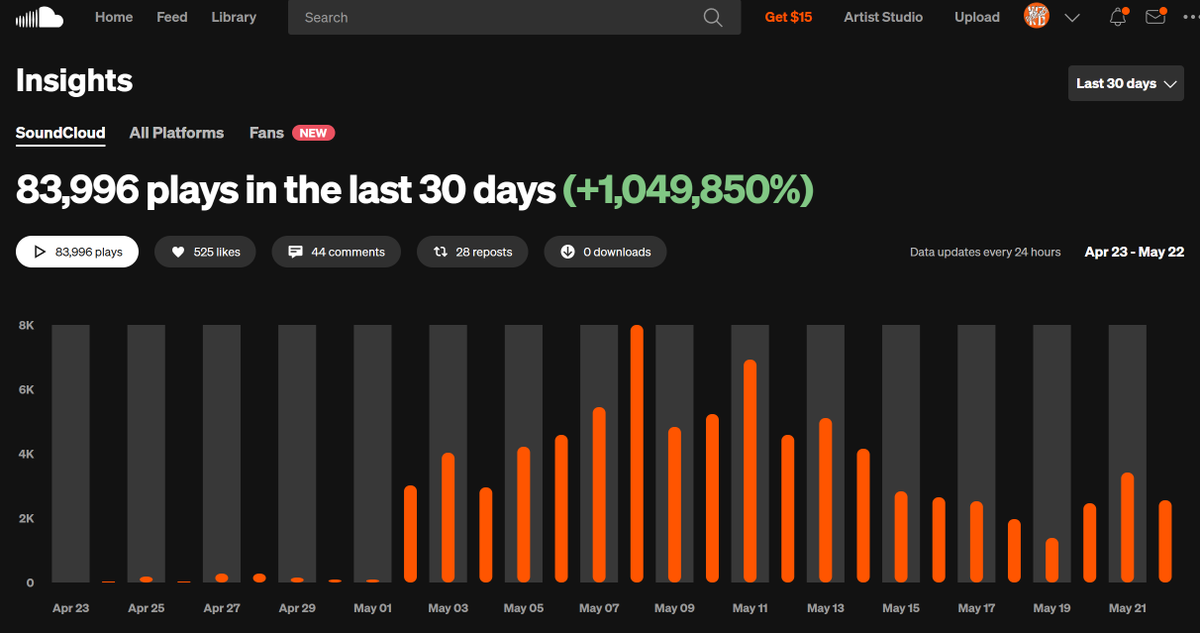
Task: Click the May 19 bar in chart
Action: (1052, 561)
